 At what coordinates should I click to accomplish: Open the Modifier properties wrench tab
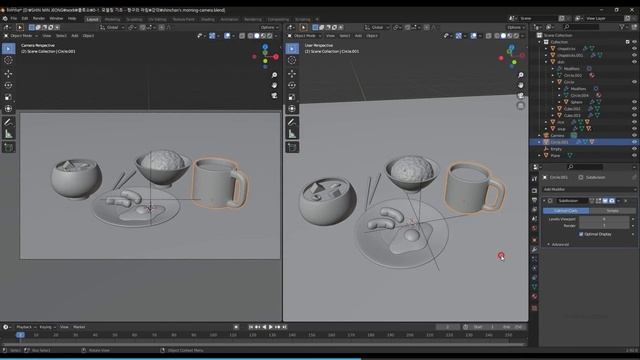pyautogui.click(x=534, y=249)
